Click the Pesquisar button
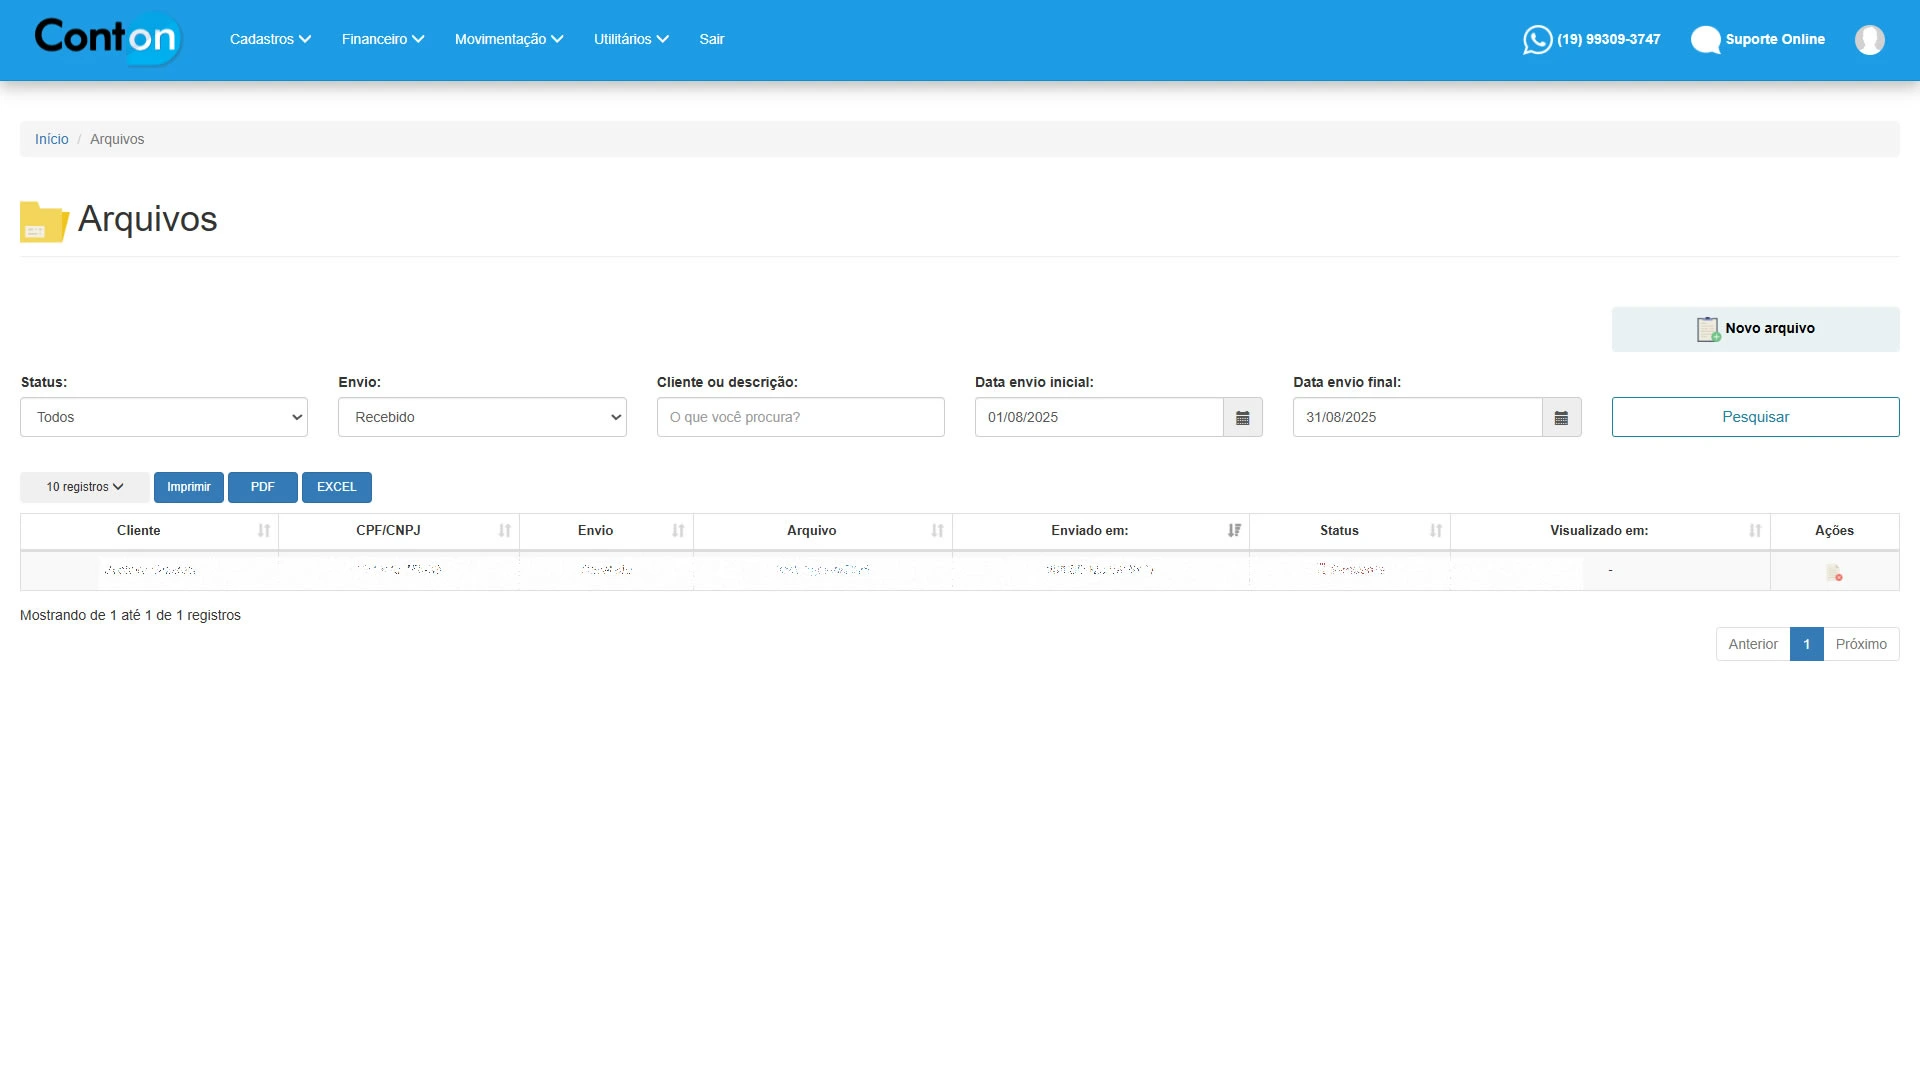 [1755, 418]
